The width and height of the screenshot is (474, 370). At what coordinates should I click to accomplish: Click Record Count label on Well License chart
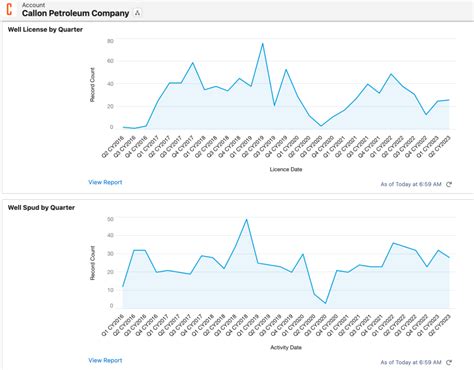[x=92, y=85]
